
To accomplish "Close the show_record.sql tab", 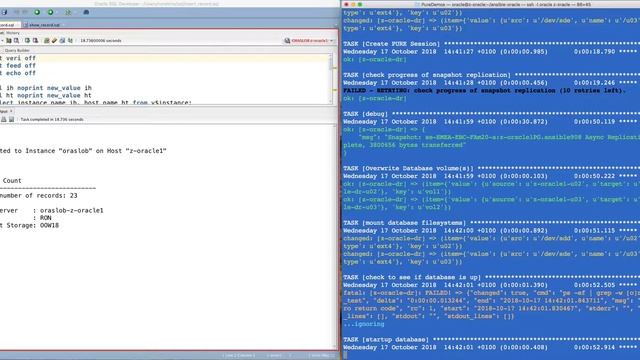I will [x=63, y=25].
